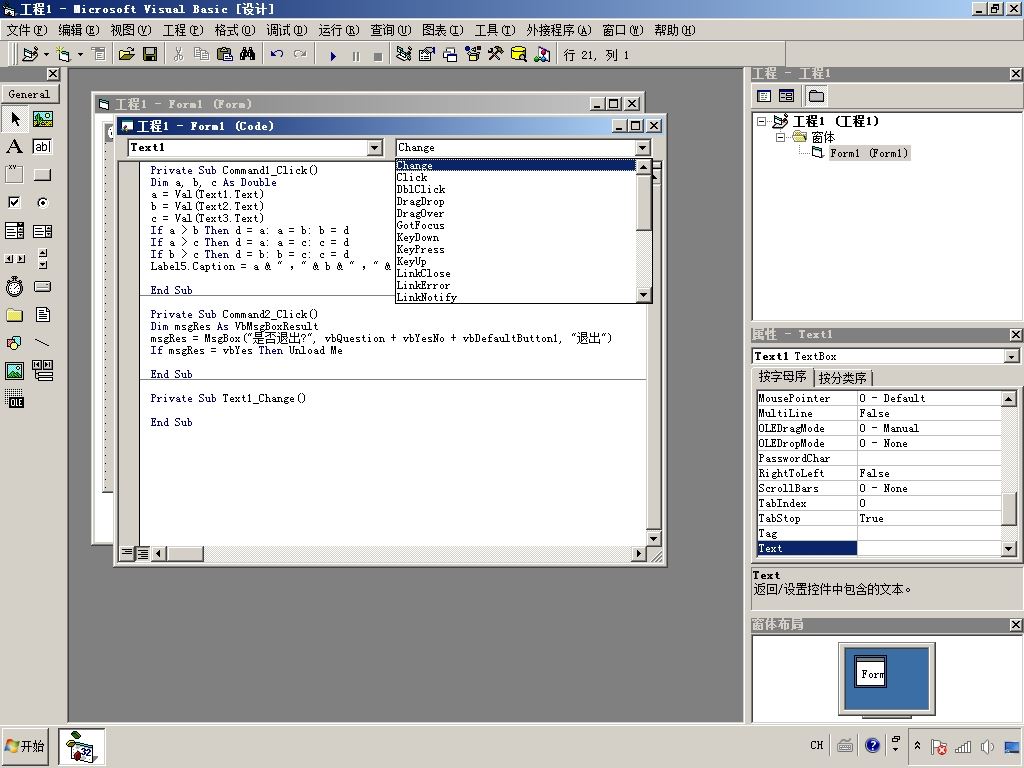
Task: Open dropdown arrow beside Add Project icon
Action: pyautogui.click(x=46, y=54)
